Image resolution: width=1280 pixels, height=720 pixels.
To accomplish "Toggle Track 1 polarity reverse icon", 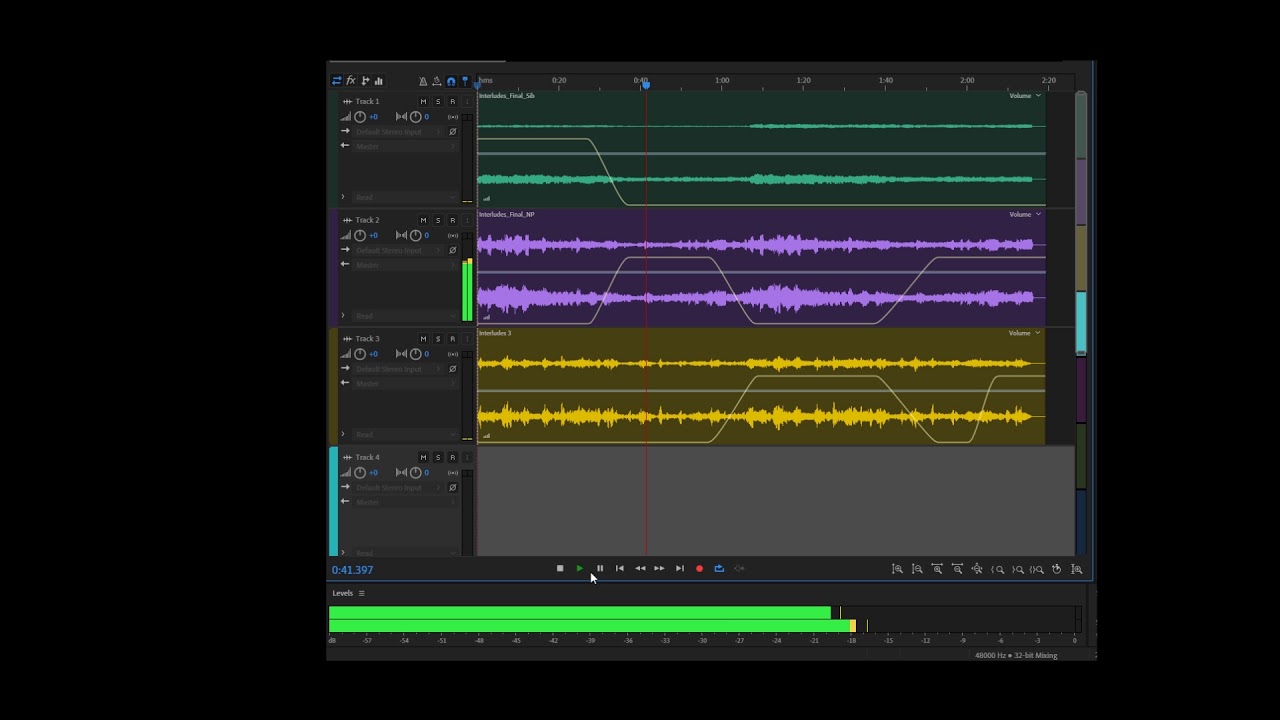I will click(453, 132).
